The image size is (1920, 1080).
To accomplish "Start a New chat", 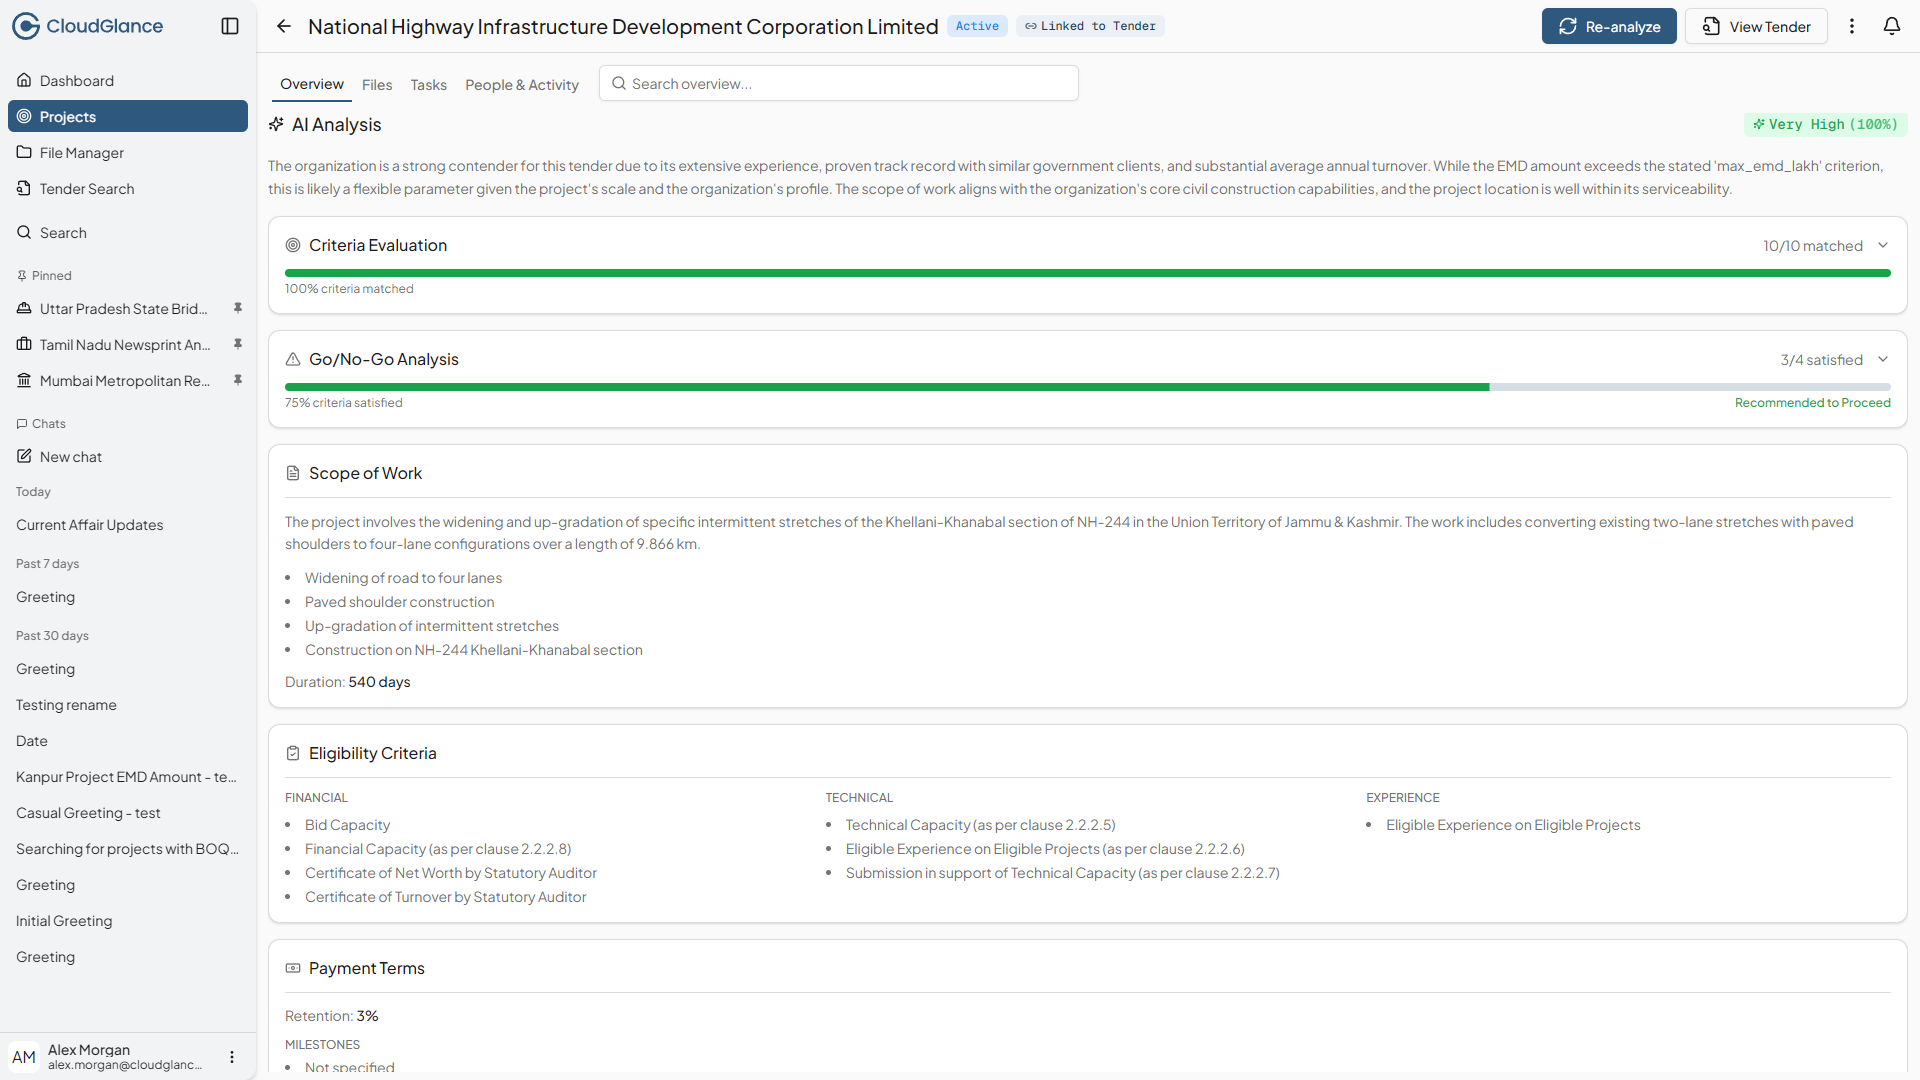I will click(x=128, y=456).
